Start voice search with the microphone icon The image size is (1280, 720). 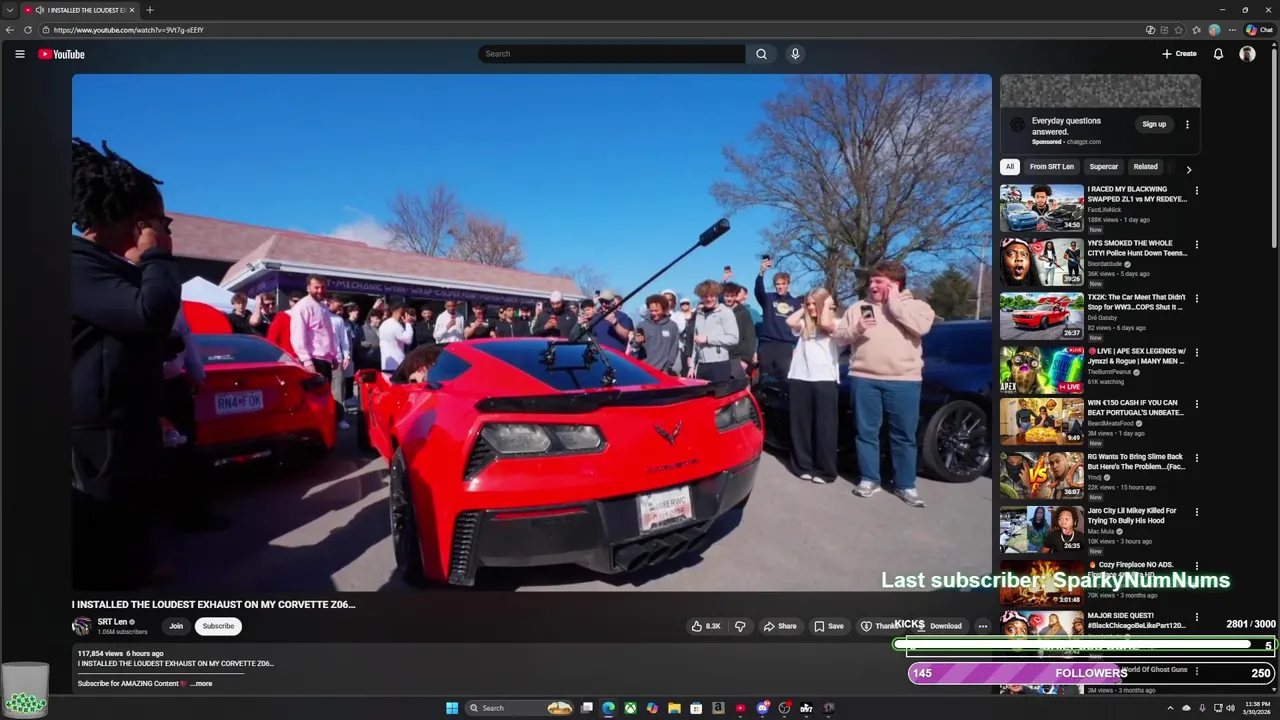(795, 54)
